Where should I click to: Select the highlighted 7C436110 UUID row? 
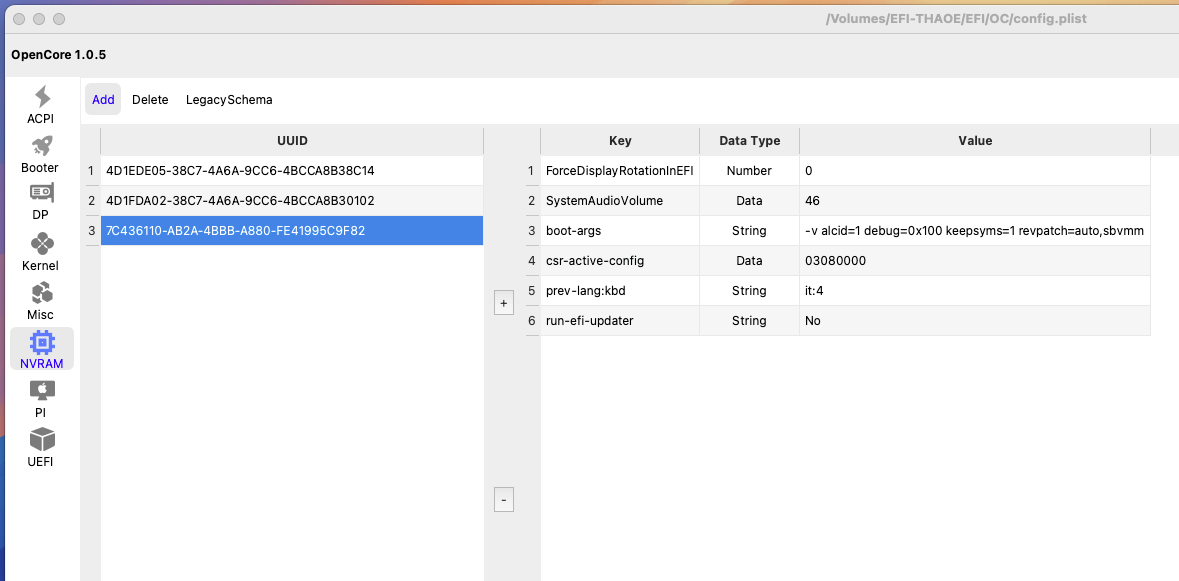292,231
